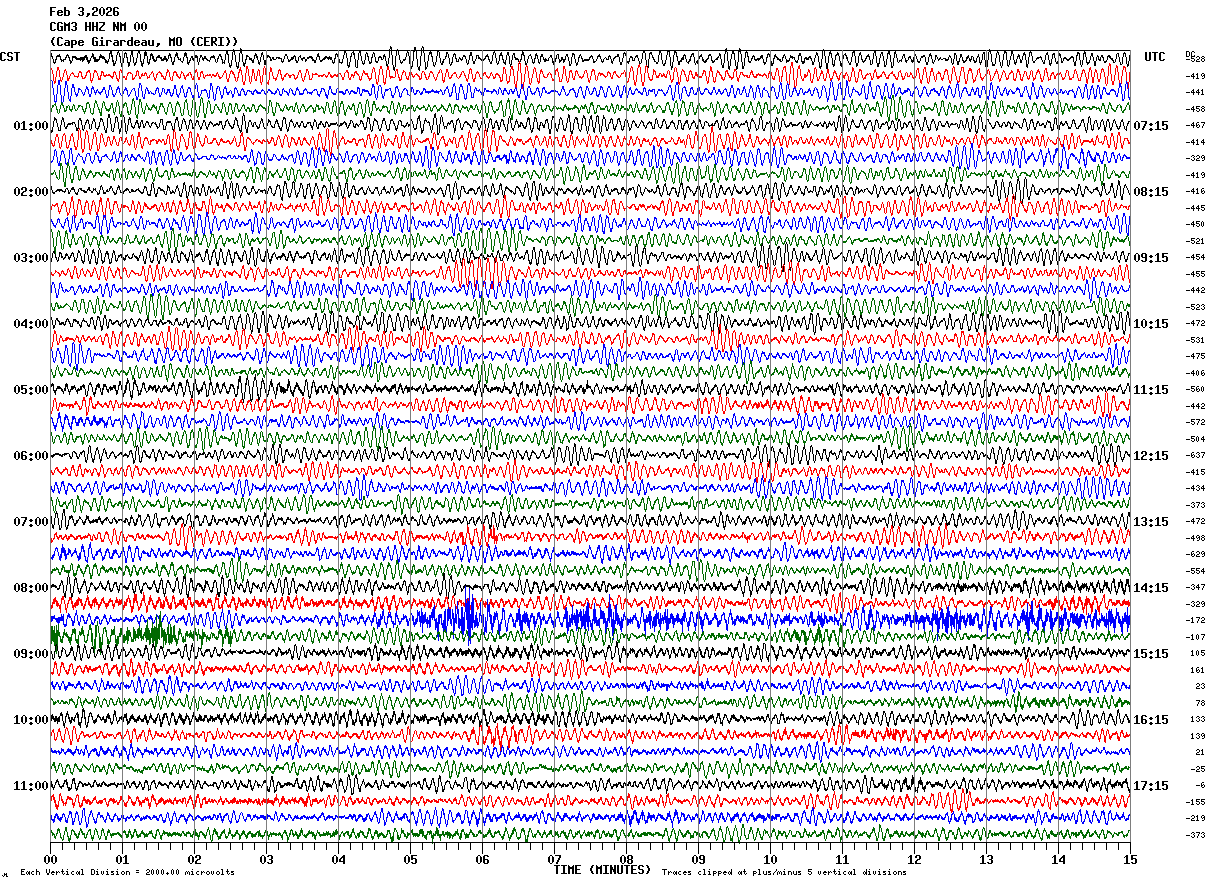Click the date text "Feb 3,2026"
This screenshot has width=1210, height=886.
tap(84, 12)
